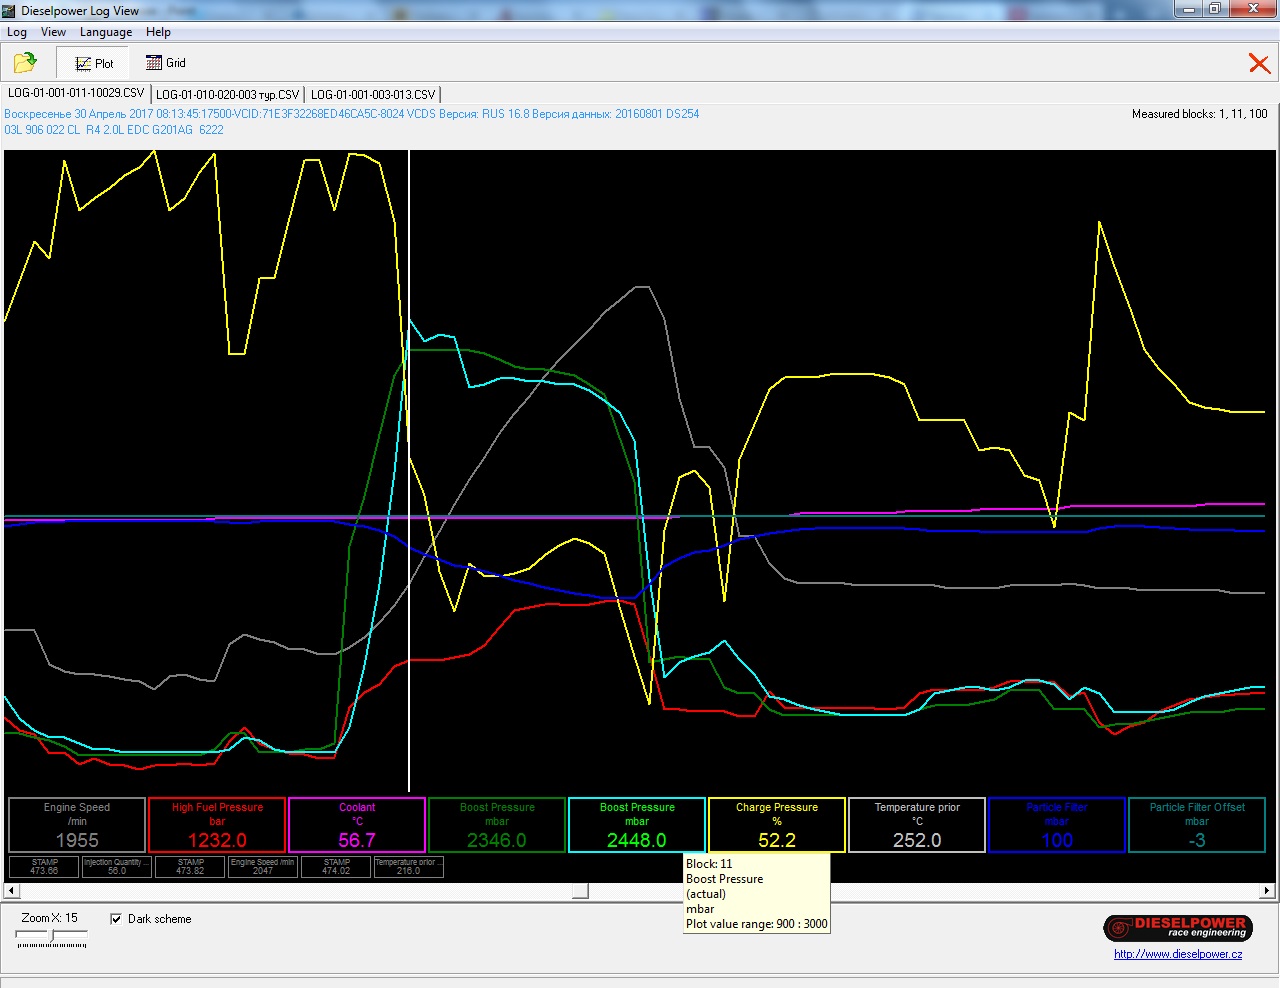
Task: Open the Language menu
Action: coord(106,32)
